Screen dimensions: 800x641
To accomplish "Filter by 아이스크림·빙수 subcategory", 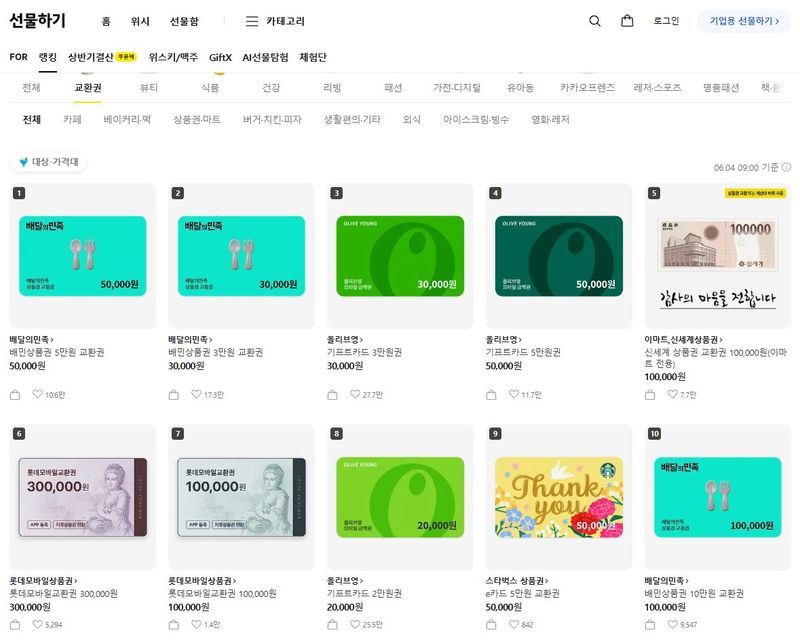I will tap(476, 119).
